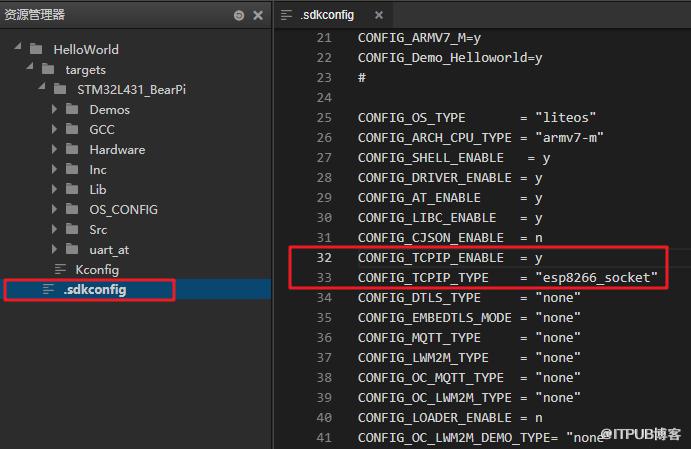This screenshot has width=691, height=449.
Task: Click the HelloWorld folder icon
Action: [x=36, y=49]
